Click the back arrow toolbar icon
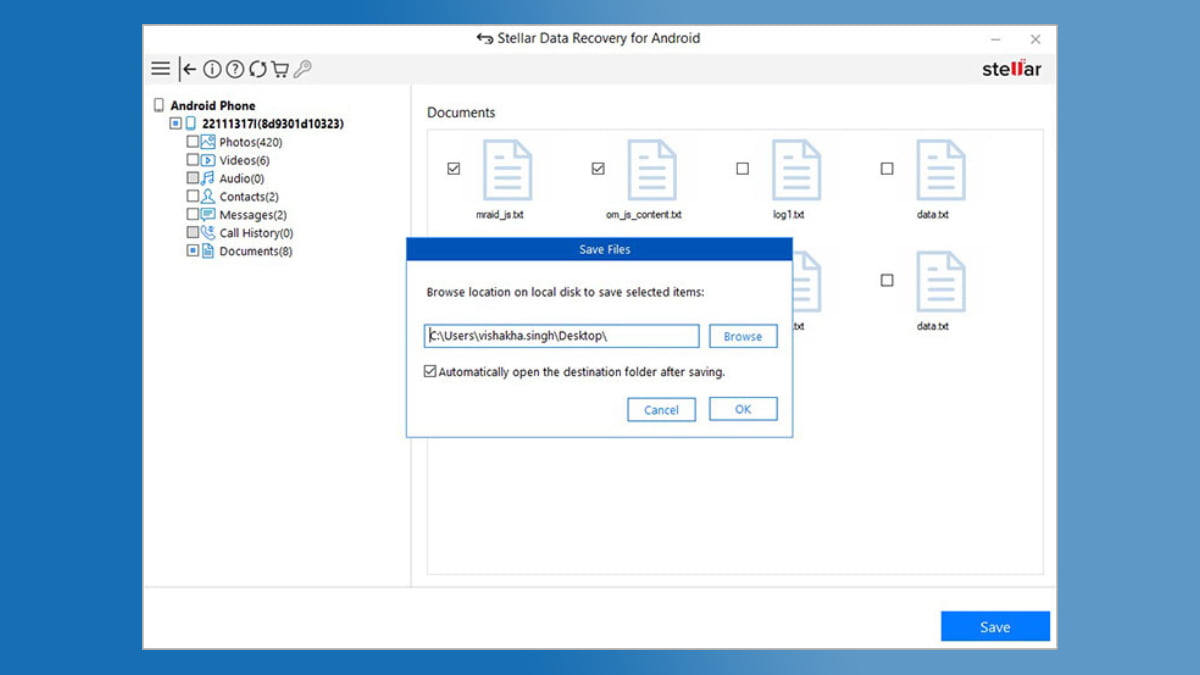The width and height of the screenshot is (1200, 675). tap(188, 69)
